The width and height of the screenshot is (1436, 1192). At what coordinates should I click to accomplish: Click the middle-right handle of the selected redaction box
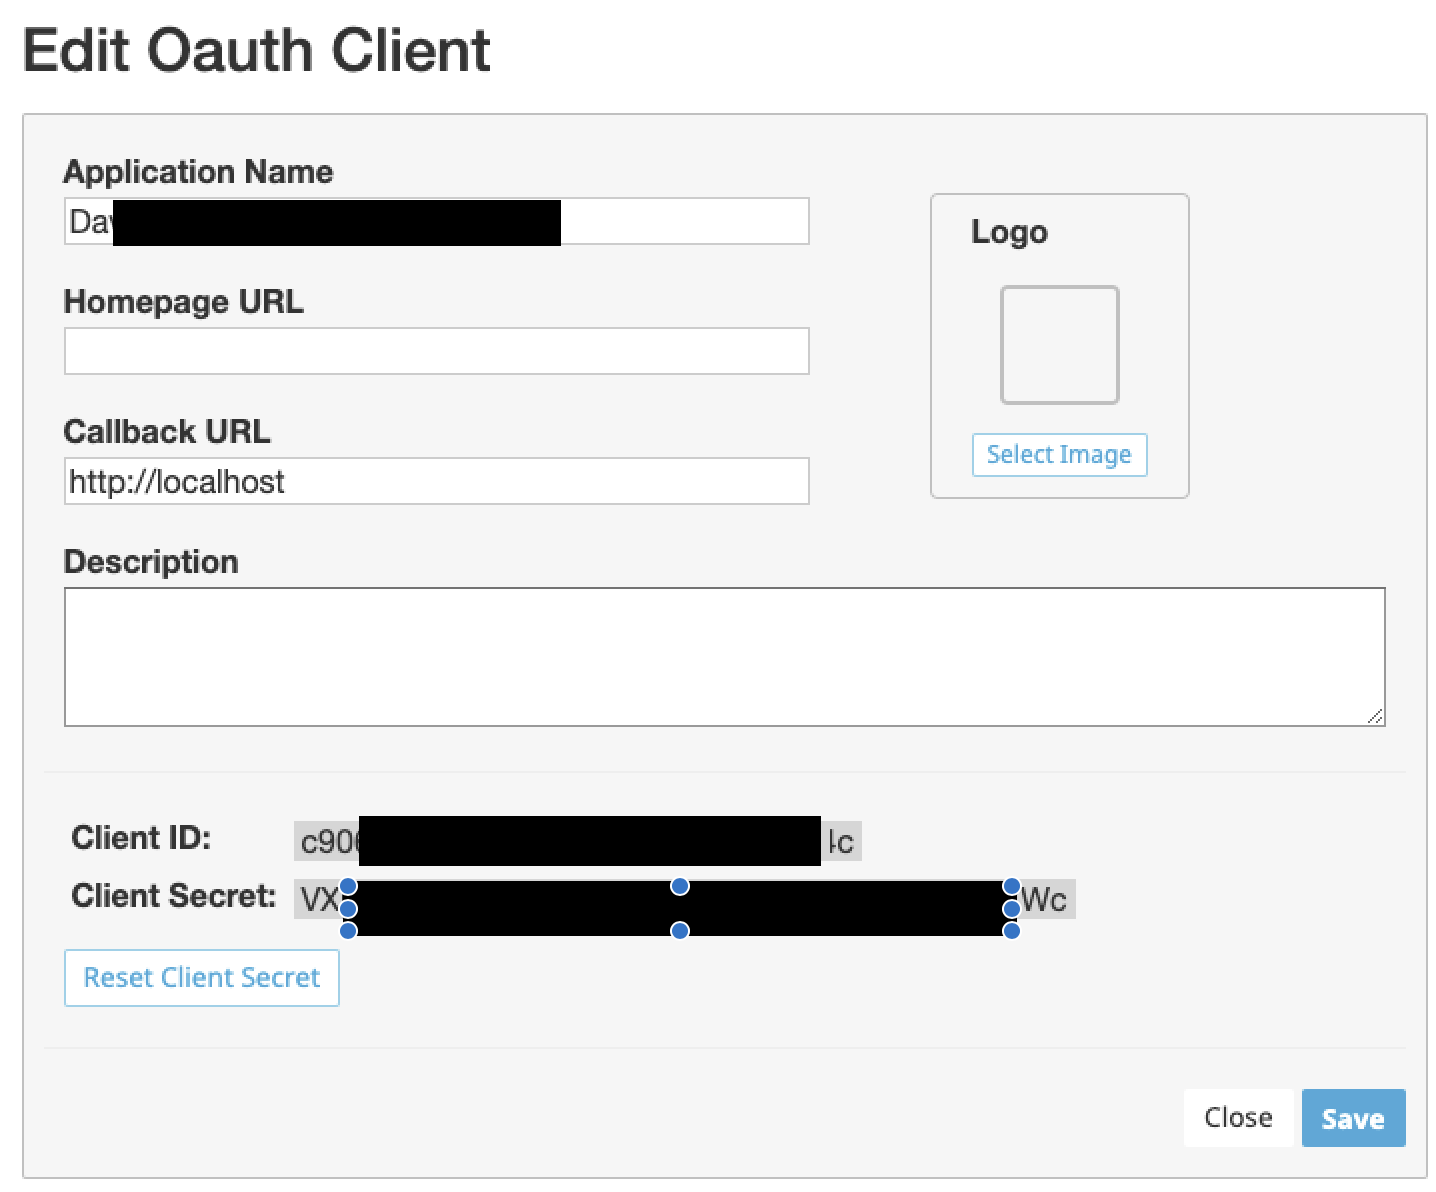click(x=1011, y=909)
